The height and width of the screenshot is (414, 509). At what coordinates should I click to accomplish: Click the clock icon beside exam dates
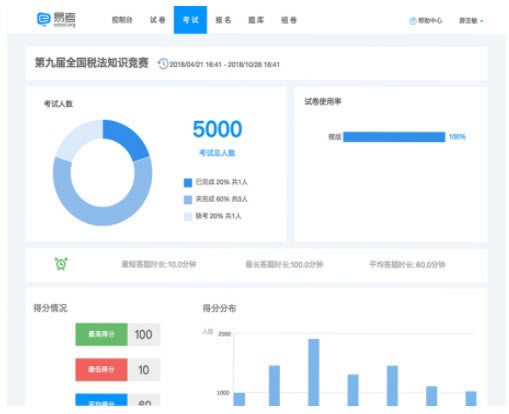pos(163,64)
